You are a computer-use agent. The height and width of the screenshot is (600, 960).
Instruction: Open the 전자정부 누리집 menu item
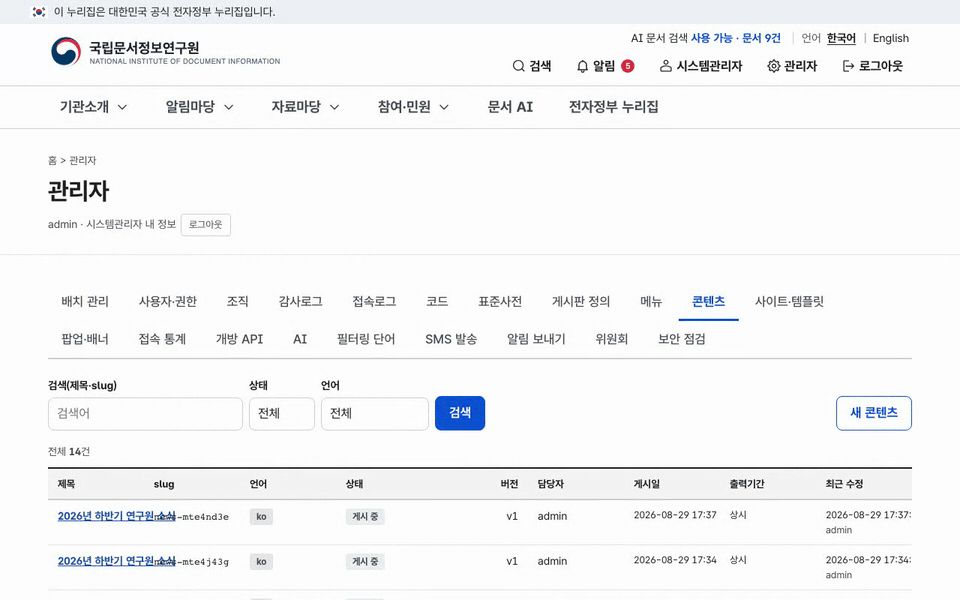613,107
